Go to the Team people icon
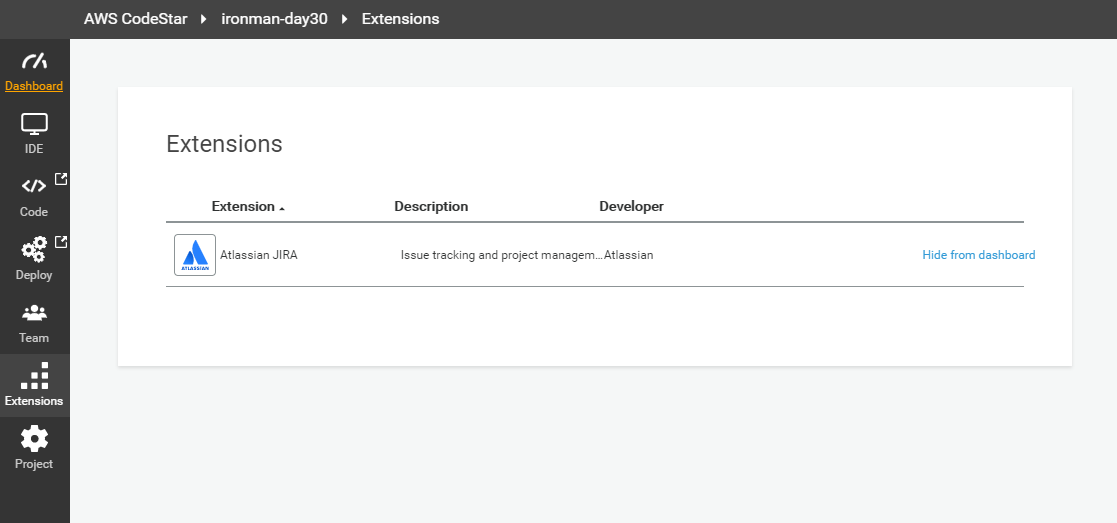Screen dimensions: 1117x523 34,313
